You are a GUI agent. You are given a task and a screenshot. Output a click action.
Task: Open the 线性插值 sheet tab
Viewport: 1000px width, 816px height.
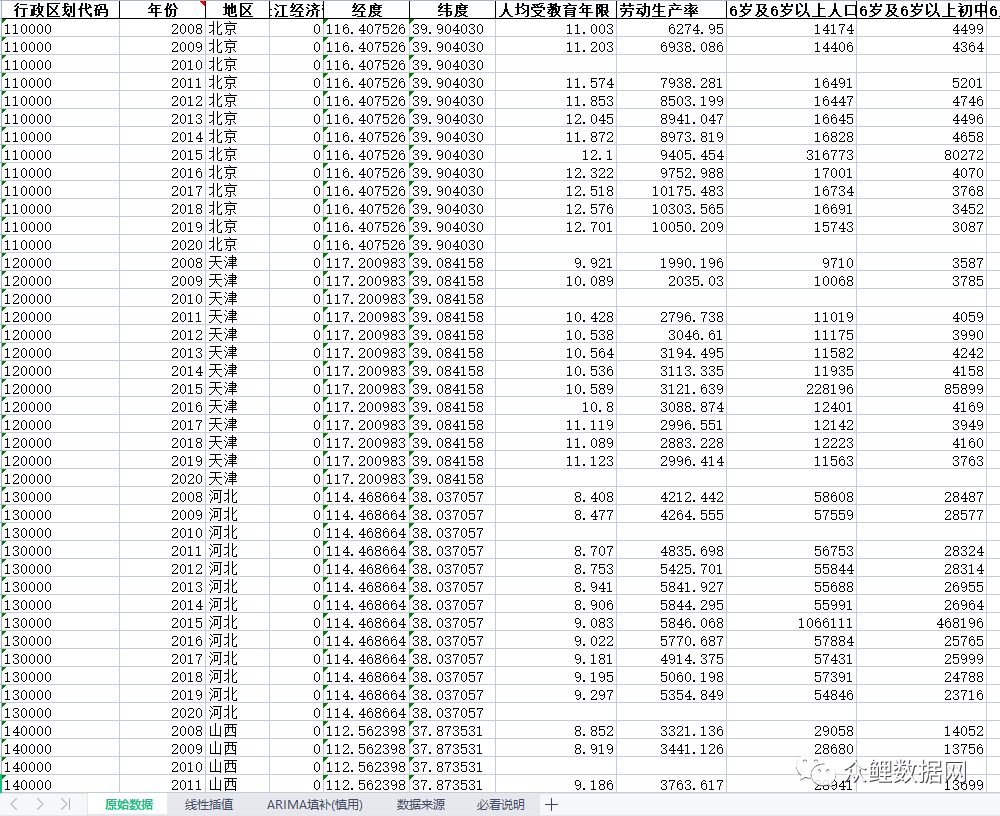coord(209,804)
